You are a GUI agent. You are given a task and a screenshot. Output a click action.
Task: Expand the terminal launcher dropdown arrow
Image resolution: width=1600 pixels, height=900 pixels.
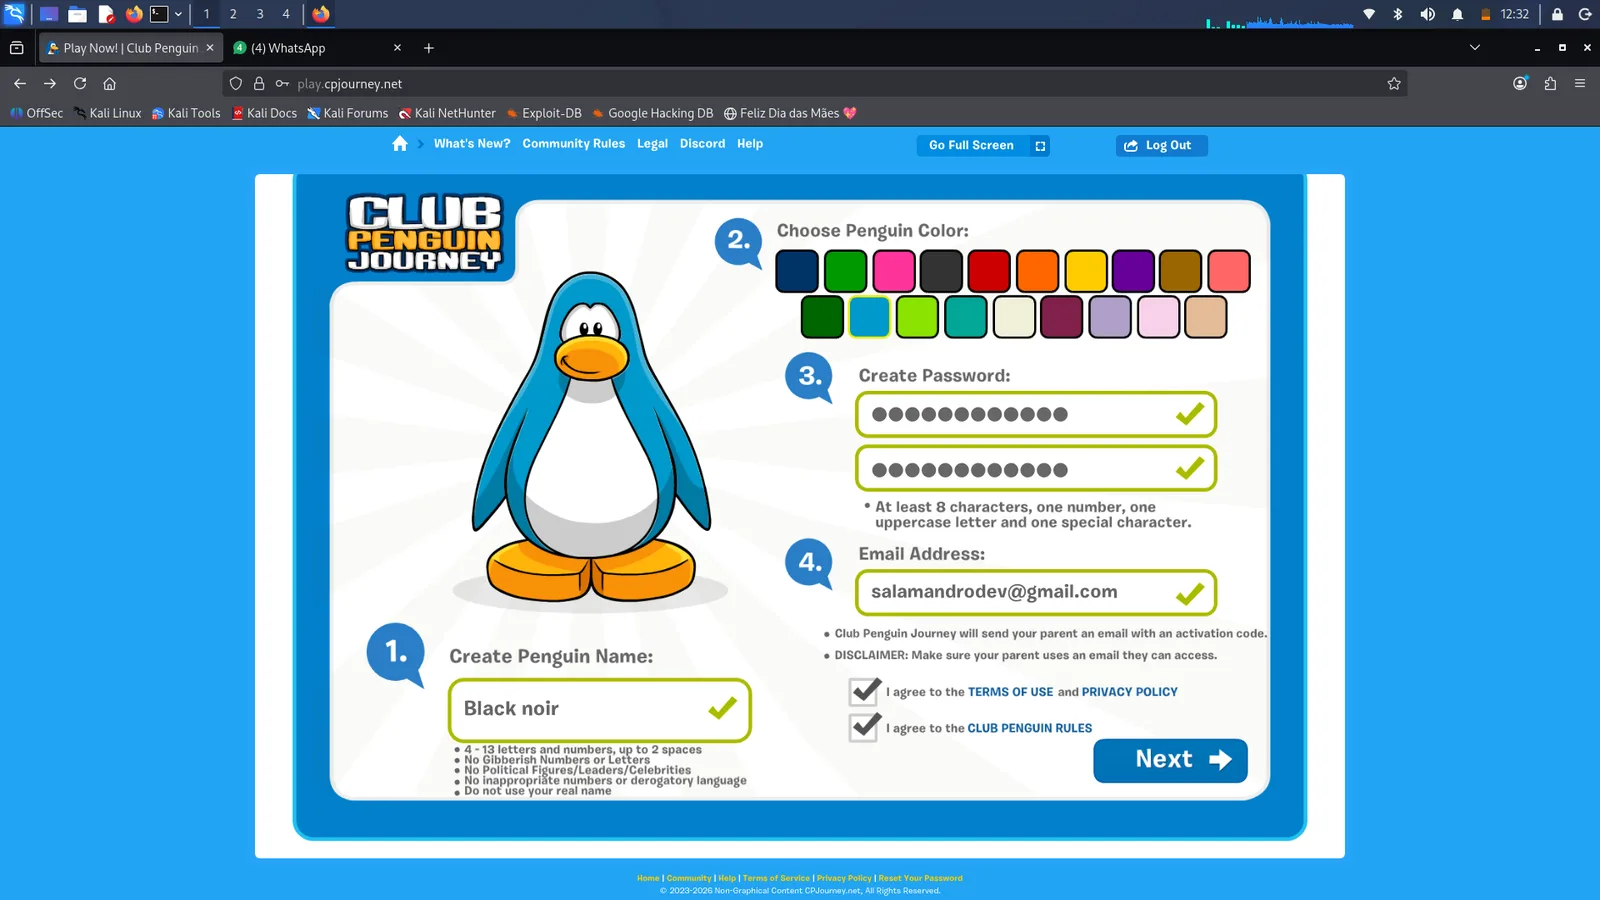point(178,14)
